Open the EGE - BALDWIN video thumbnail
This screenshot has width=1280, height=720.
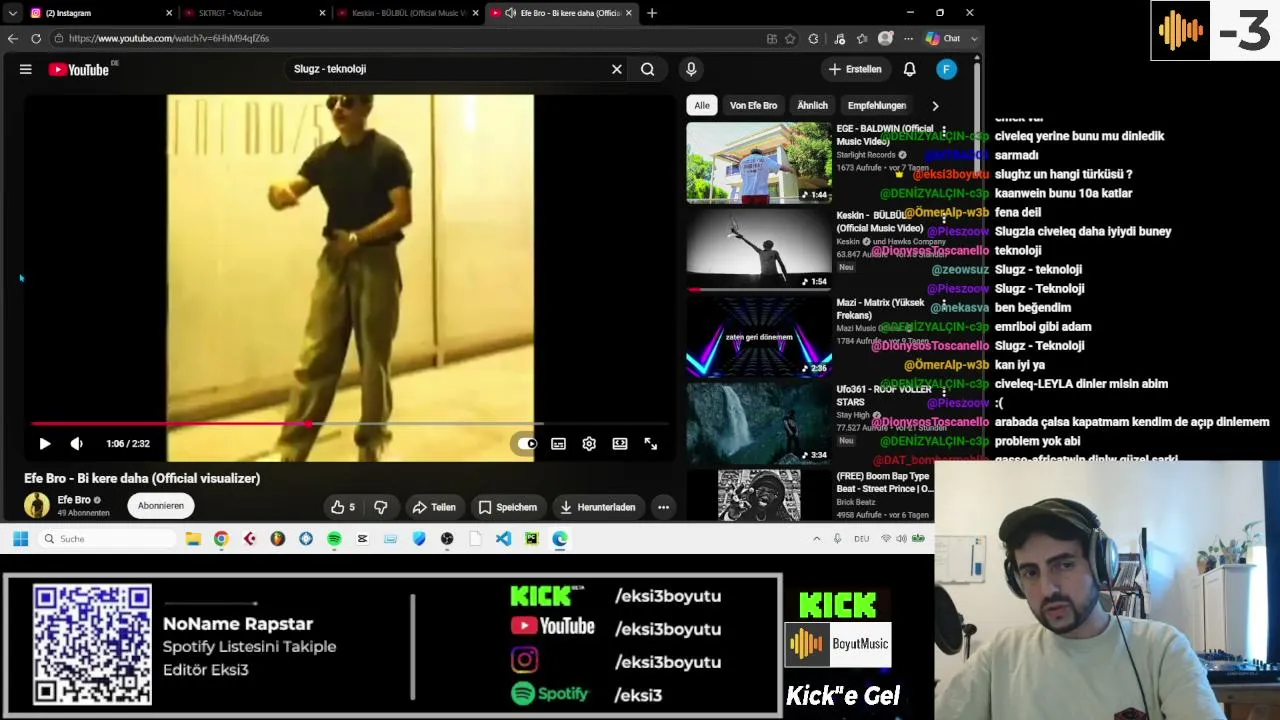click(x=758, y=162)
